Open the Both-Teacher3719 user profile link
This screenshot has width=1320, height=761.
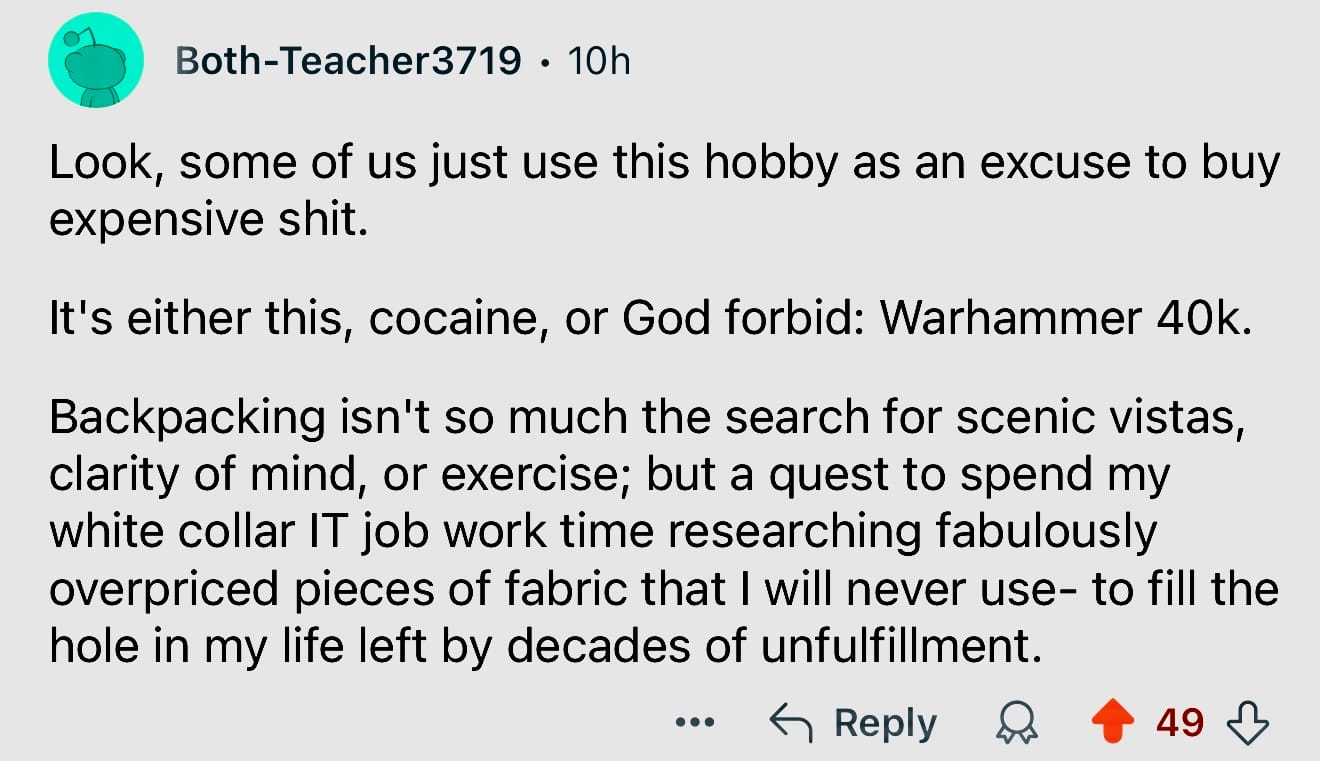point(348,62)
